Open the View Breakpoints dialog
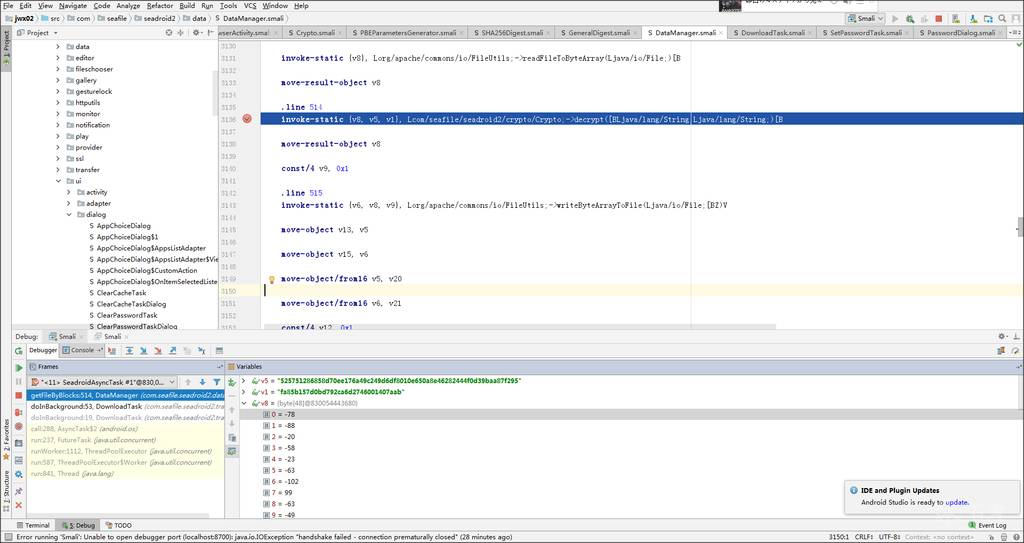Screen dimensions: 1024x543 click(18, 412)
